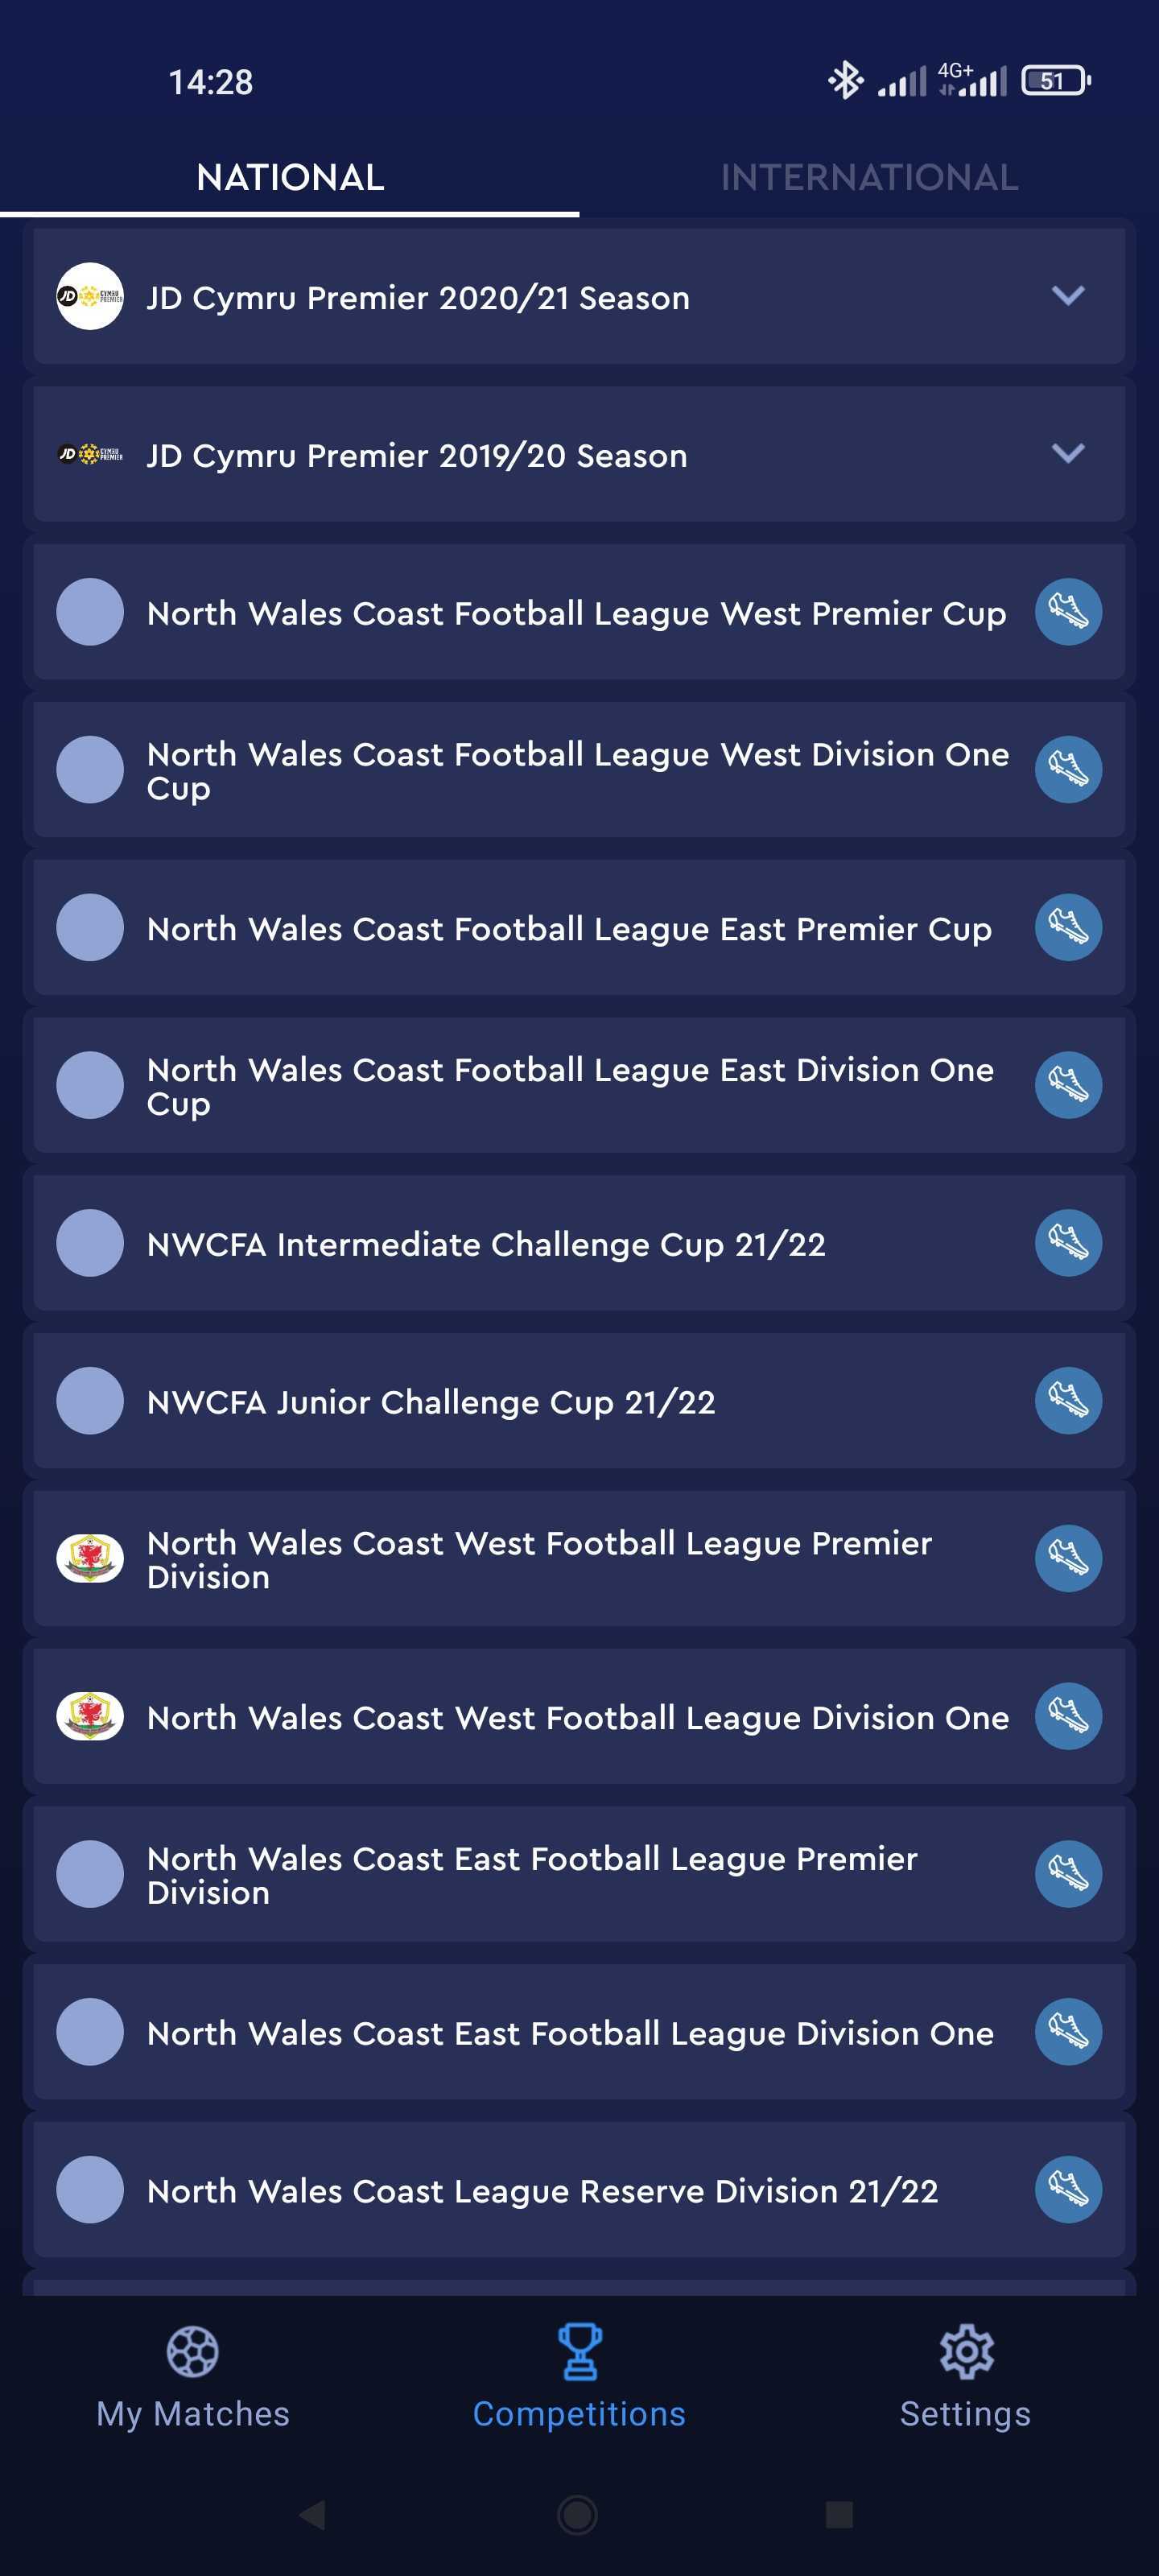
Task: Tap the Competitions trophy icon
Action: 579,2351
